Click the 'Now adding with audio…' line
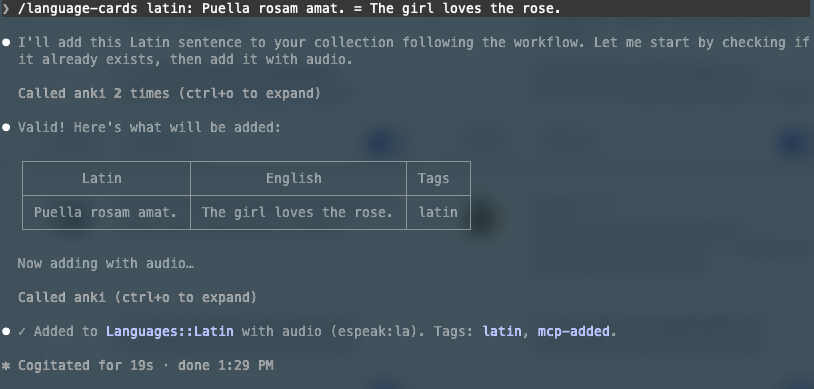The height and width of the screenshot is (389, 814). click(106, 263)
